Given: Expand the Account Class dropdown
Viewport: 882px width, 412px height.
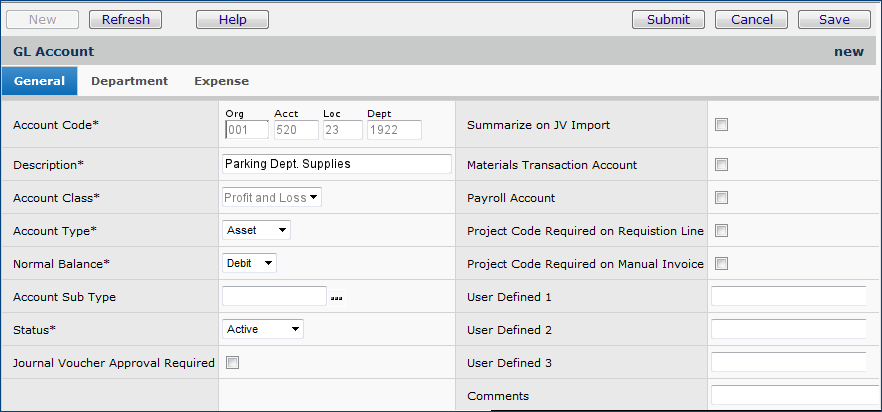Looking at the screenshot, I should tap(271, 198).
